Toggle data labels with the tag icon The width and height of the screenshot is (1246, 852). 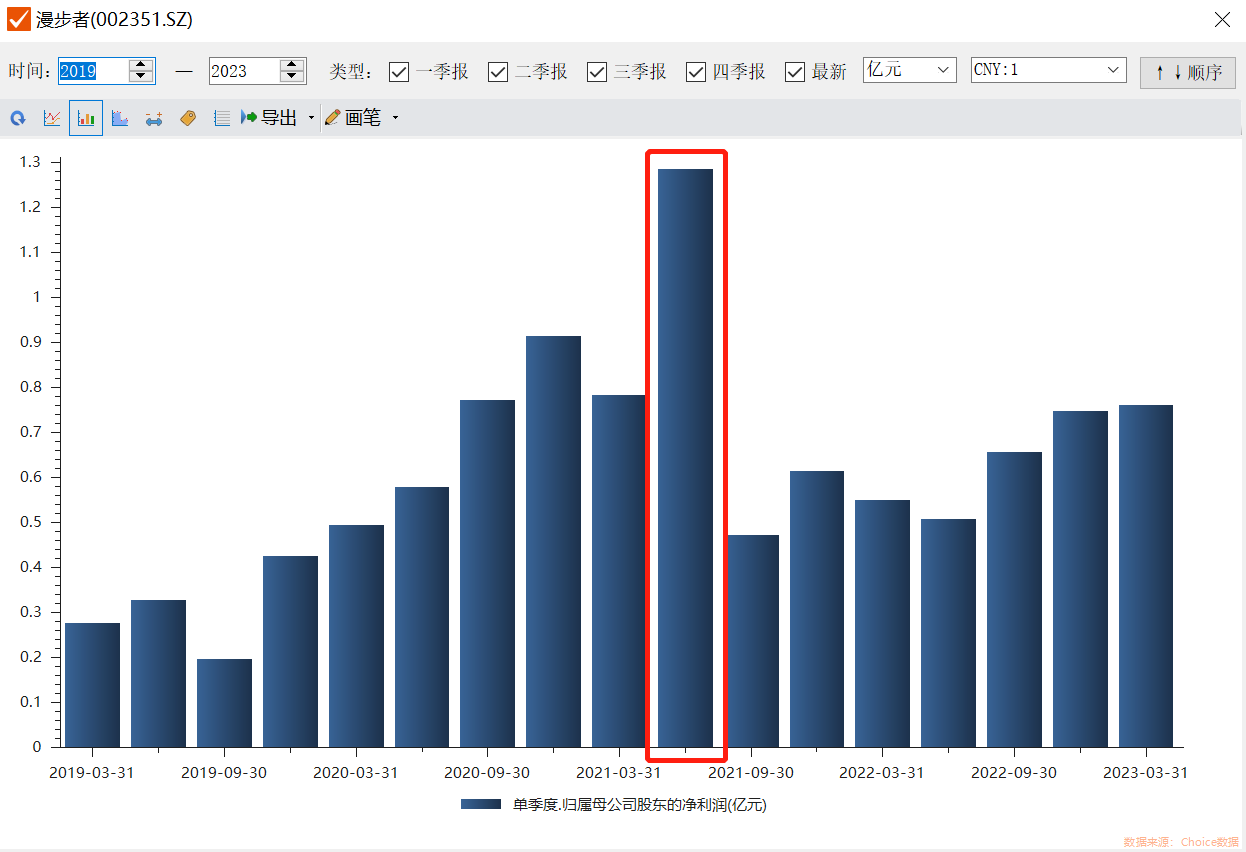pos(188,118)
